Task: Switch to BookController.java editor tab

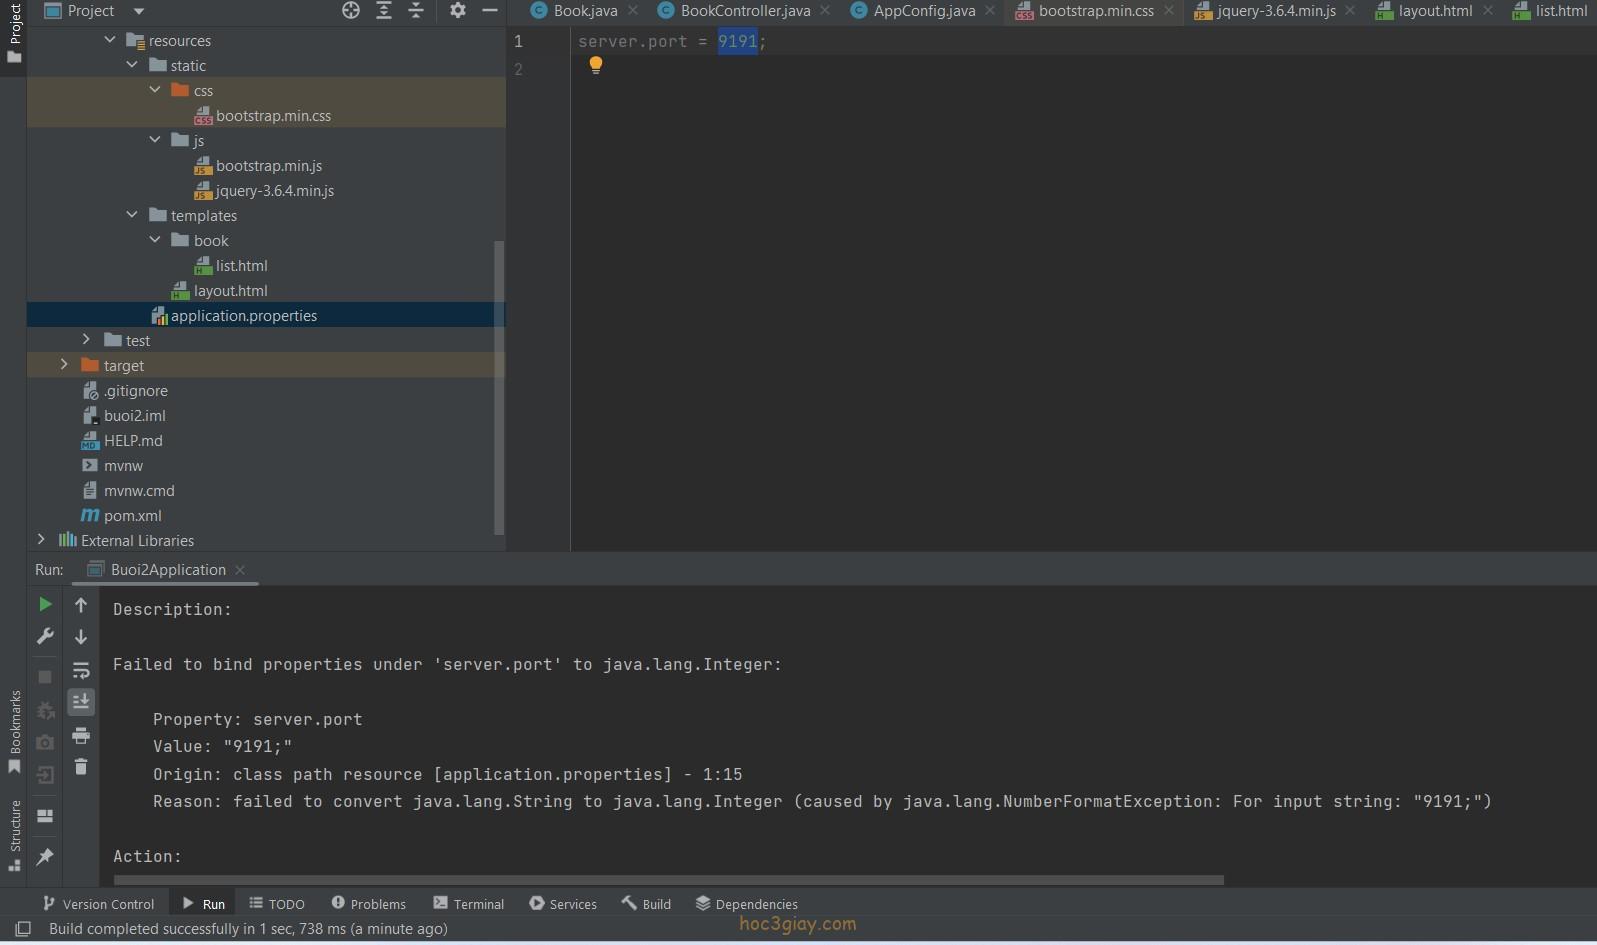Action: (x=745, y=11)
